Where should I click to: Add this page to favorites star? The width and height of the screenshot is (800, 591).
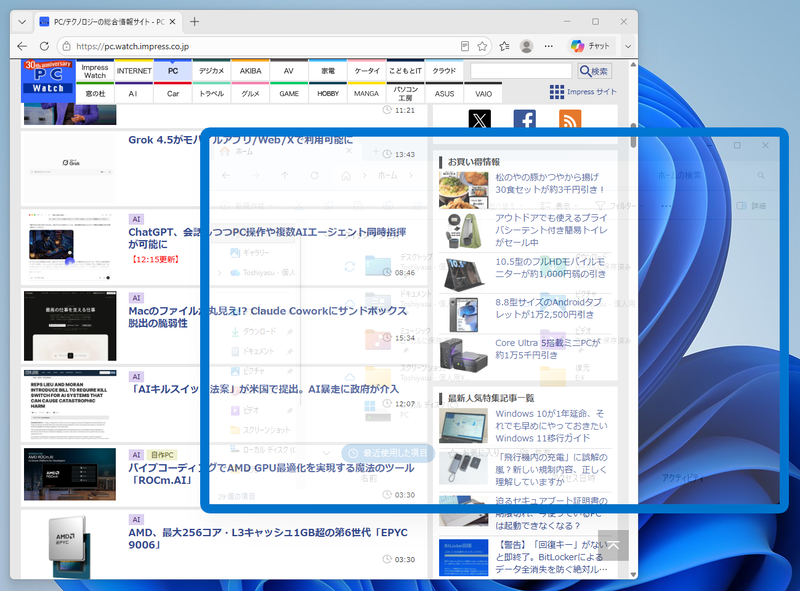(482, 46)
